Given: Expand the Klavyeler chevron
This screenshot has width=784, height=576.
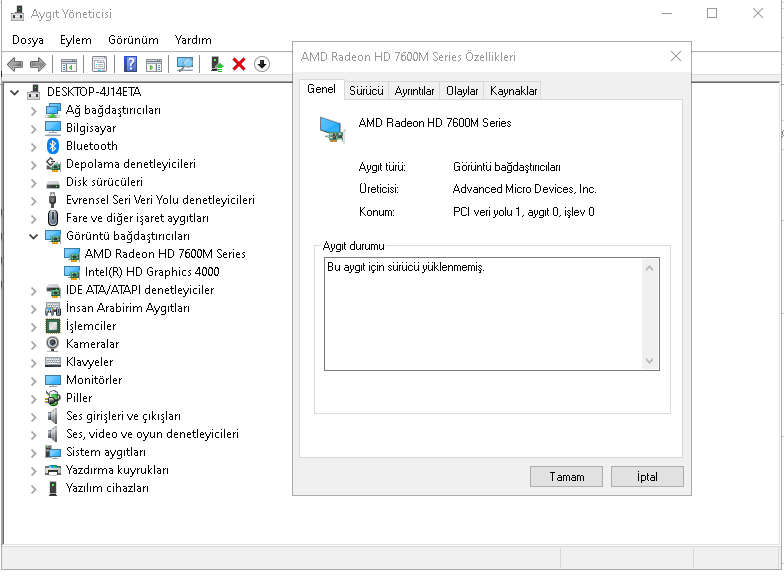Looking at the screenshot, I should 34,362.
